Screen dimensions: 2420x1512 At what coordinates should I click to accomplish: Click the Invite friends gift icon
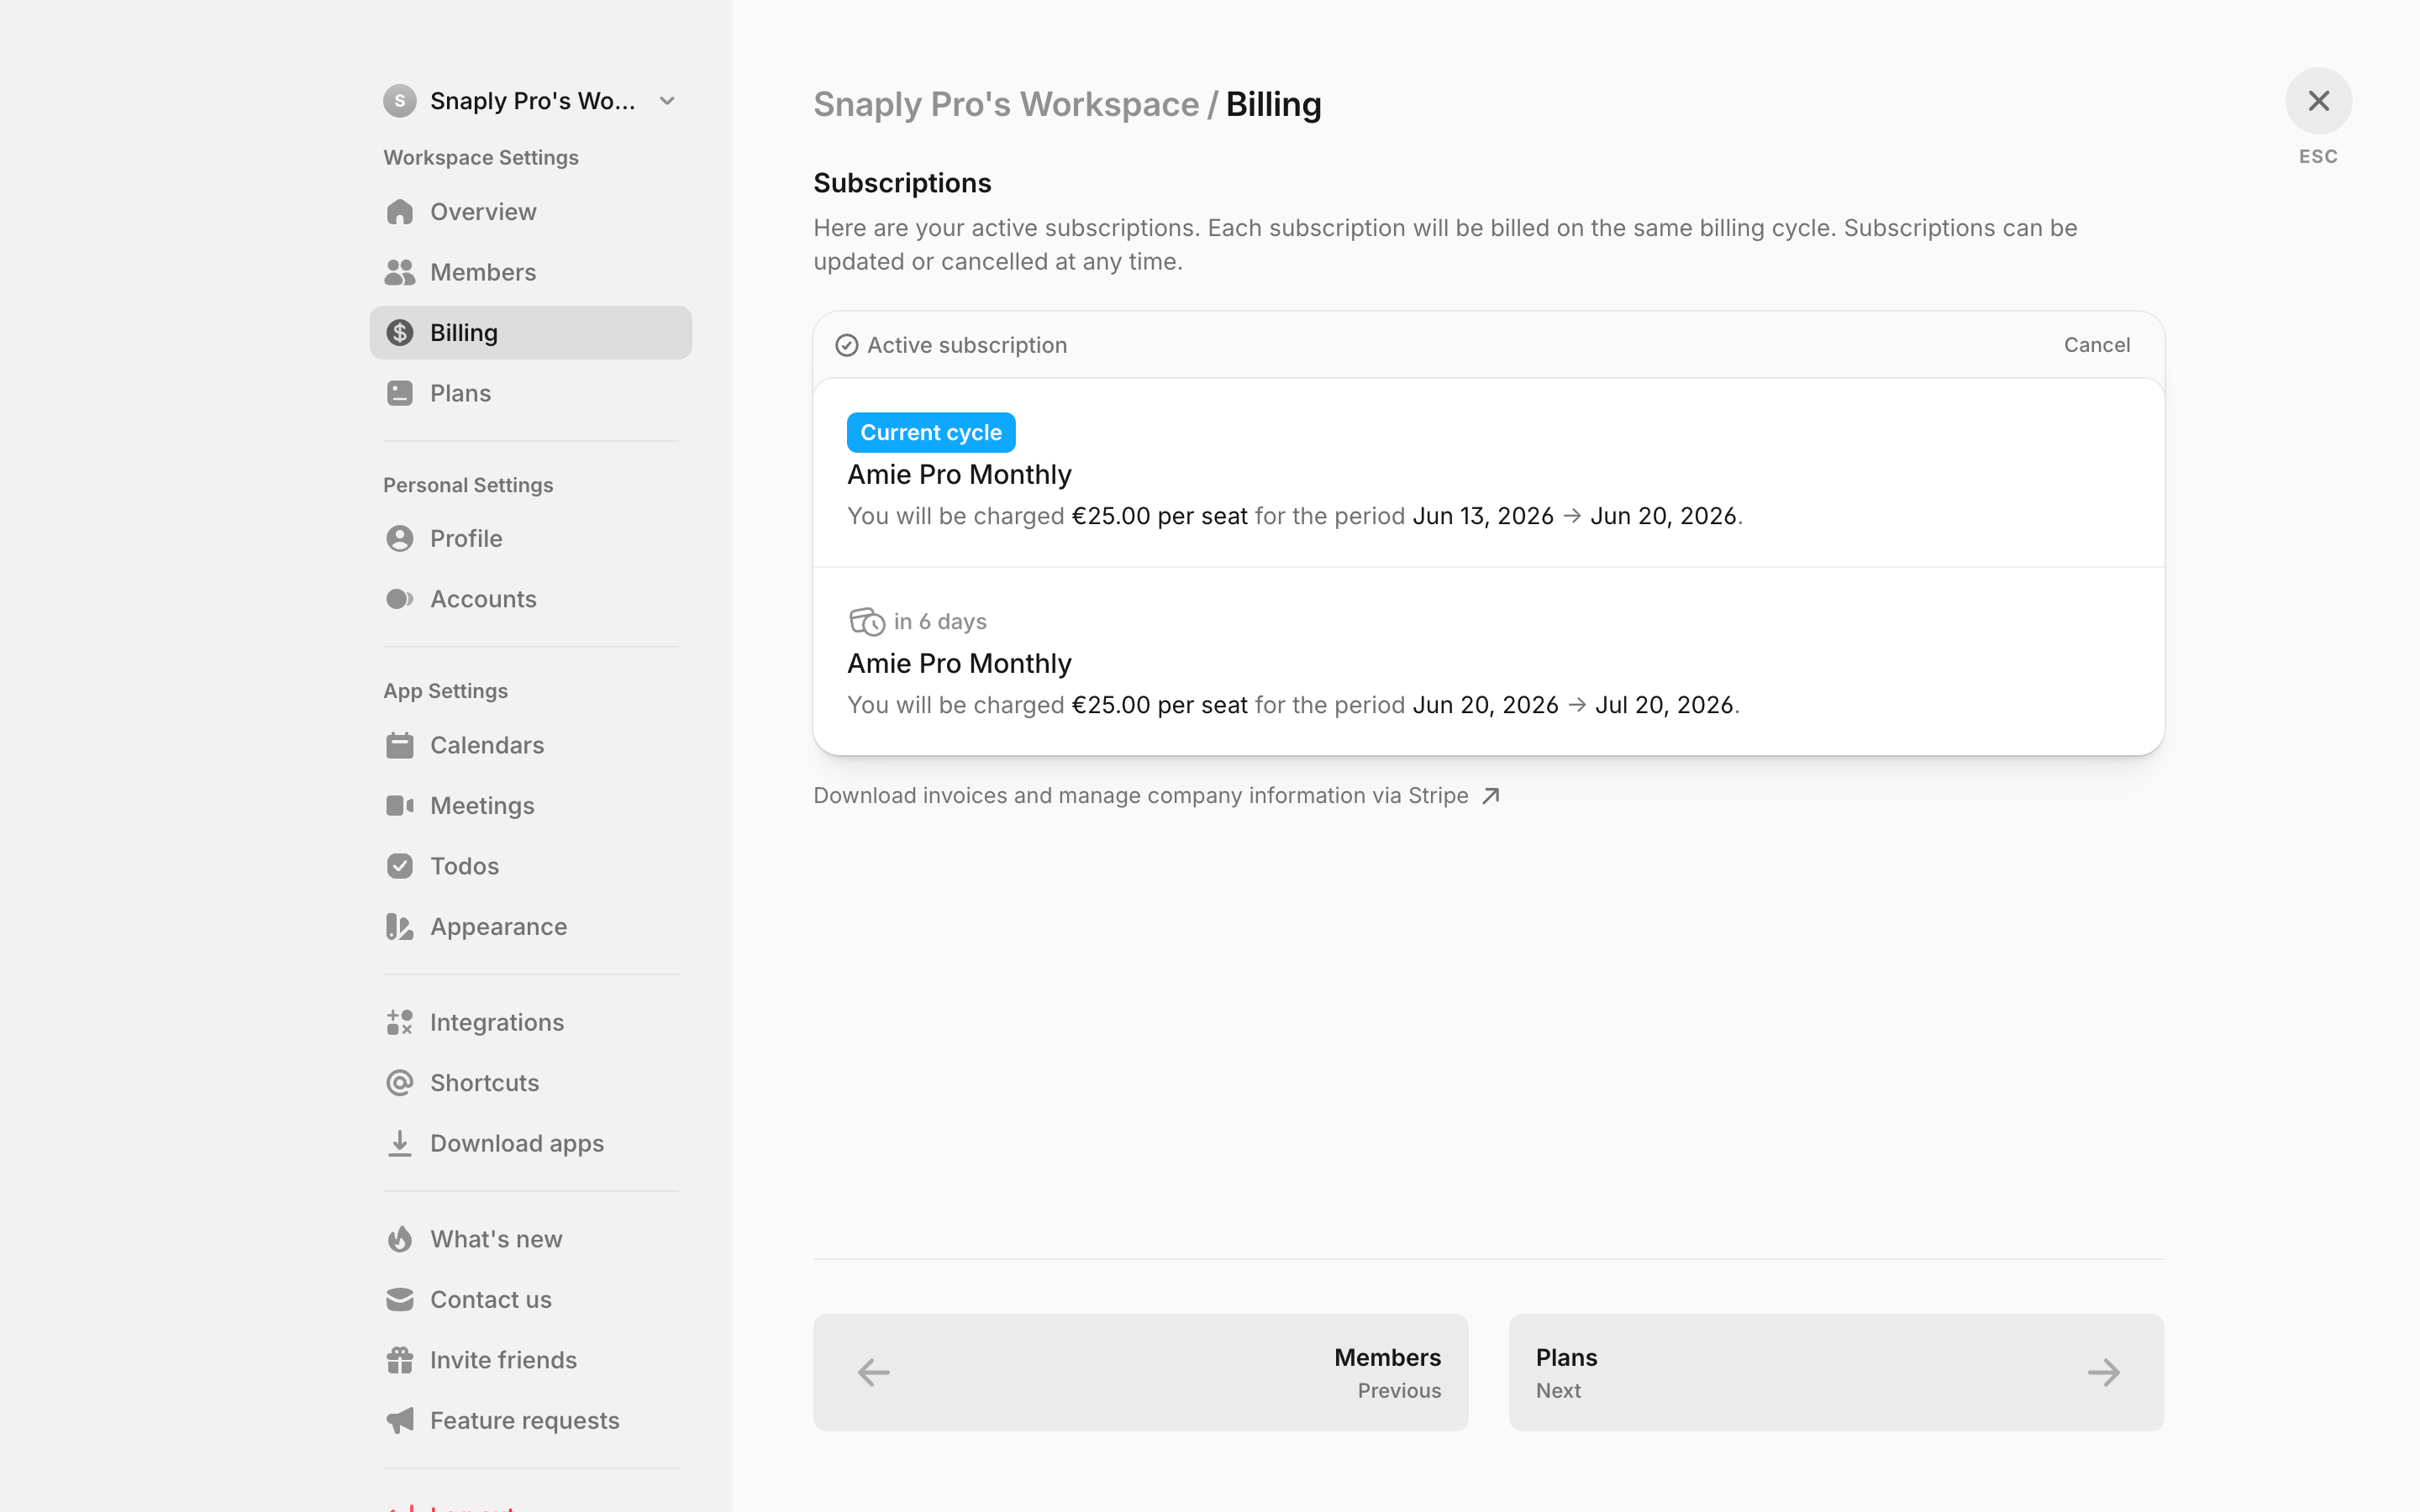click(399, 1360)
